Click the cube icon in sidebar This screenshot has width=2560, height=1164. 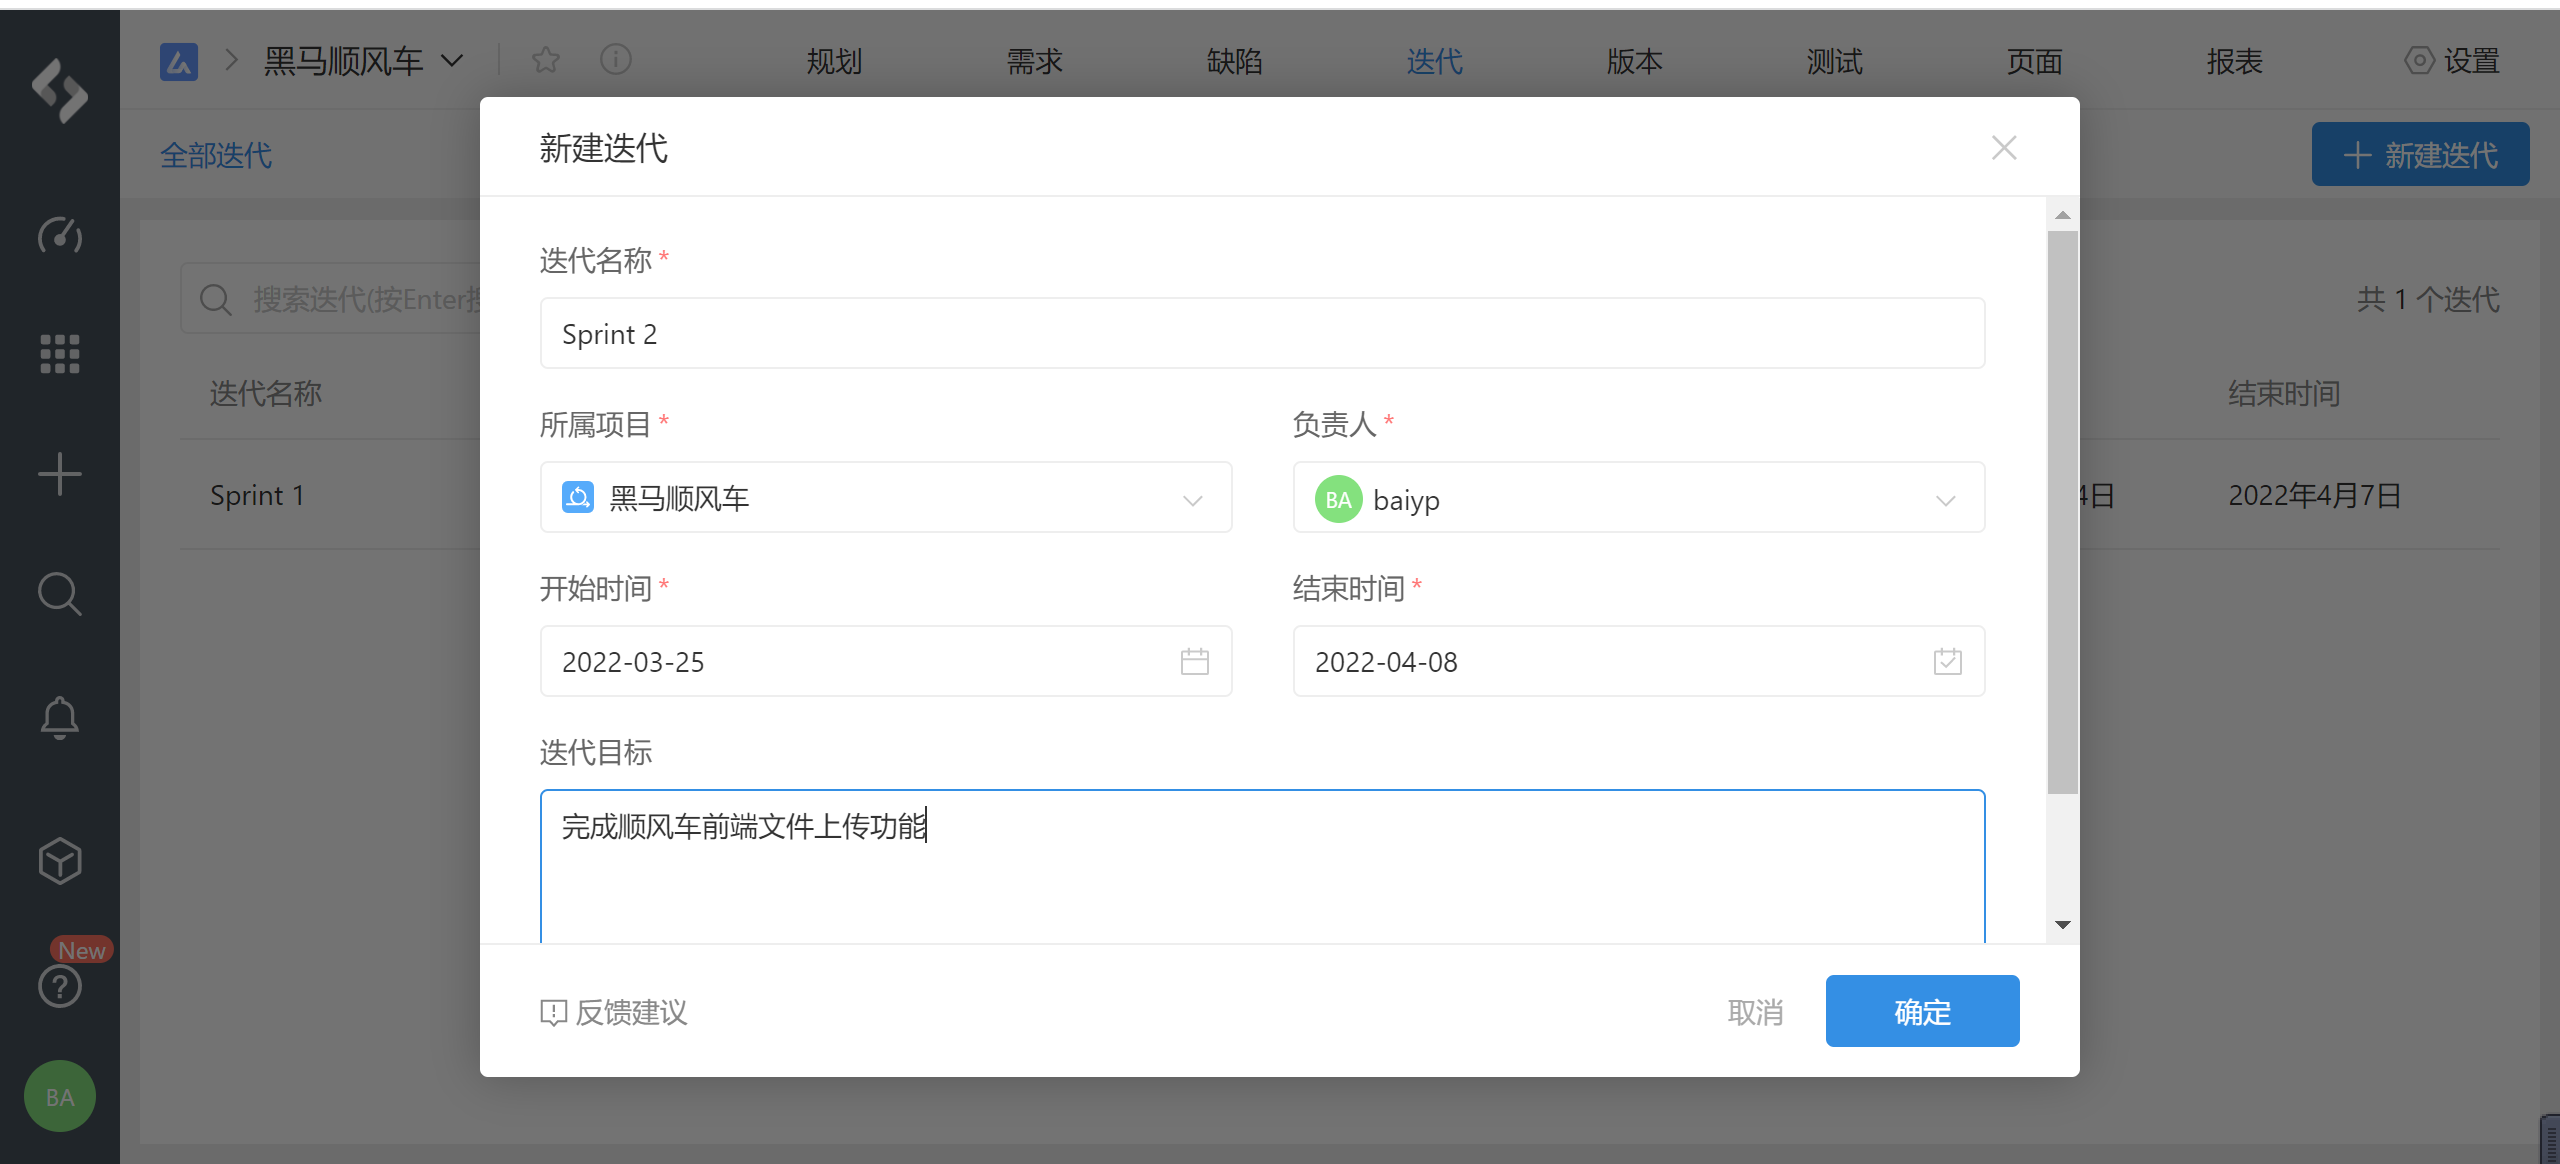(59, 861)
